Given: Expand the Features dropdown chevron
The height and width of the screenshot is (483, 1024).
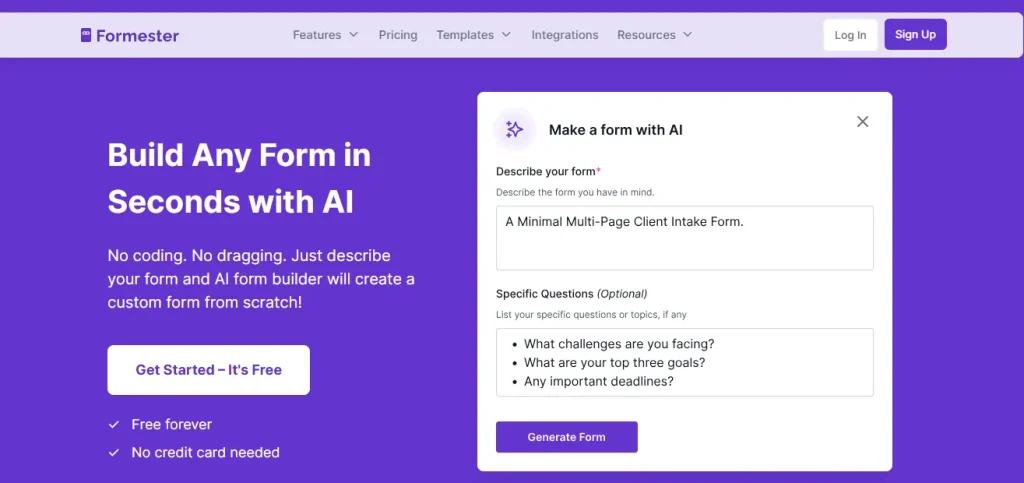Looking at the screenshot, I should click(x=353, y=35).
